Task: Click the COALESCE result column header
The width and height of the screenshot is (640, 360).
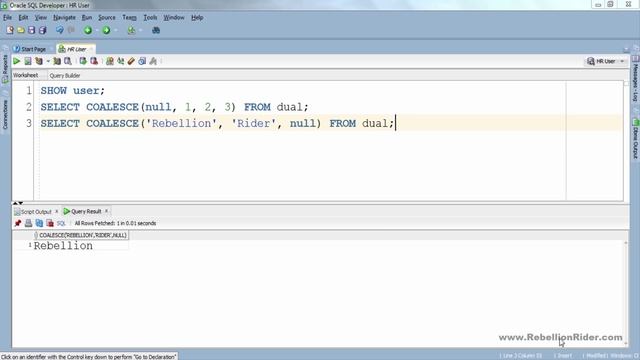Action: pos(81,235)
